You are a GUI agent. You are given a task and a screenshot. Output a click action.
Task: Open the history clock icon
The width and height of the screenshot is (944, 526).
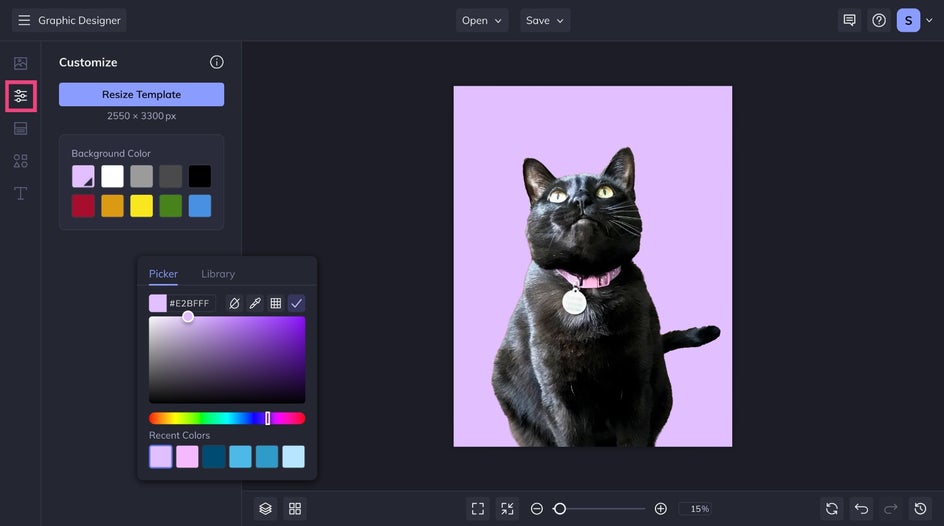921,509
